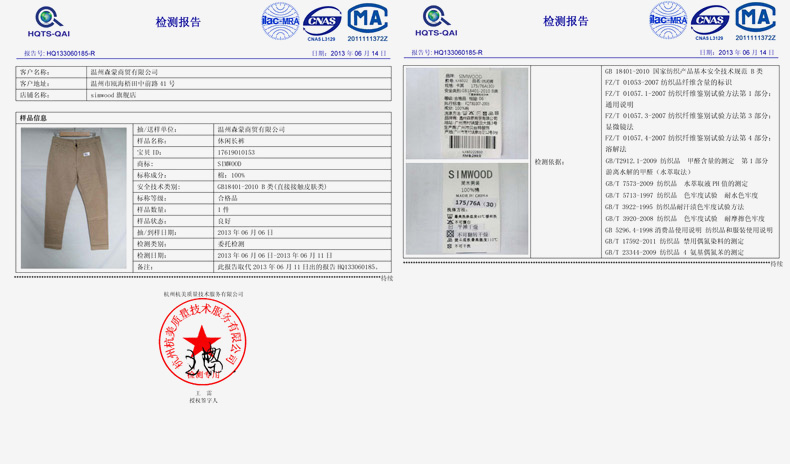Click the GB/T 3920-2008 standard line
790x464 pixels.
click(x=685, y=219)
